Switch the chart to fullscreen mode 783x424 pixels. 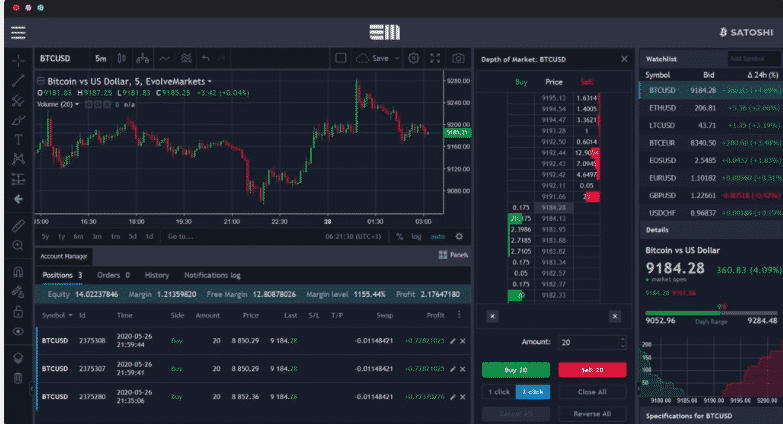click(435, 58)
